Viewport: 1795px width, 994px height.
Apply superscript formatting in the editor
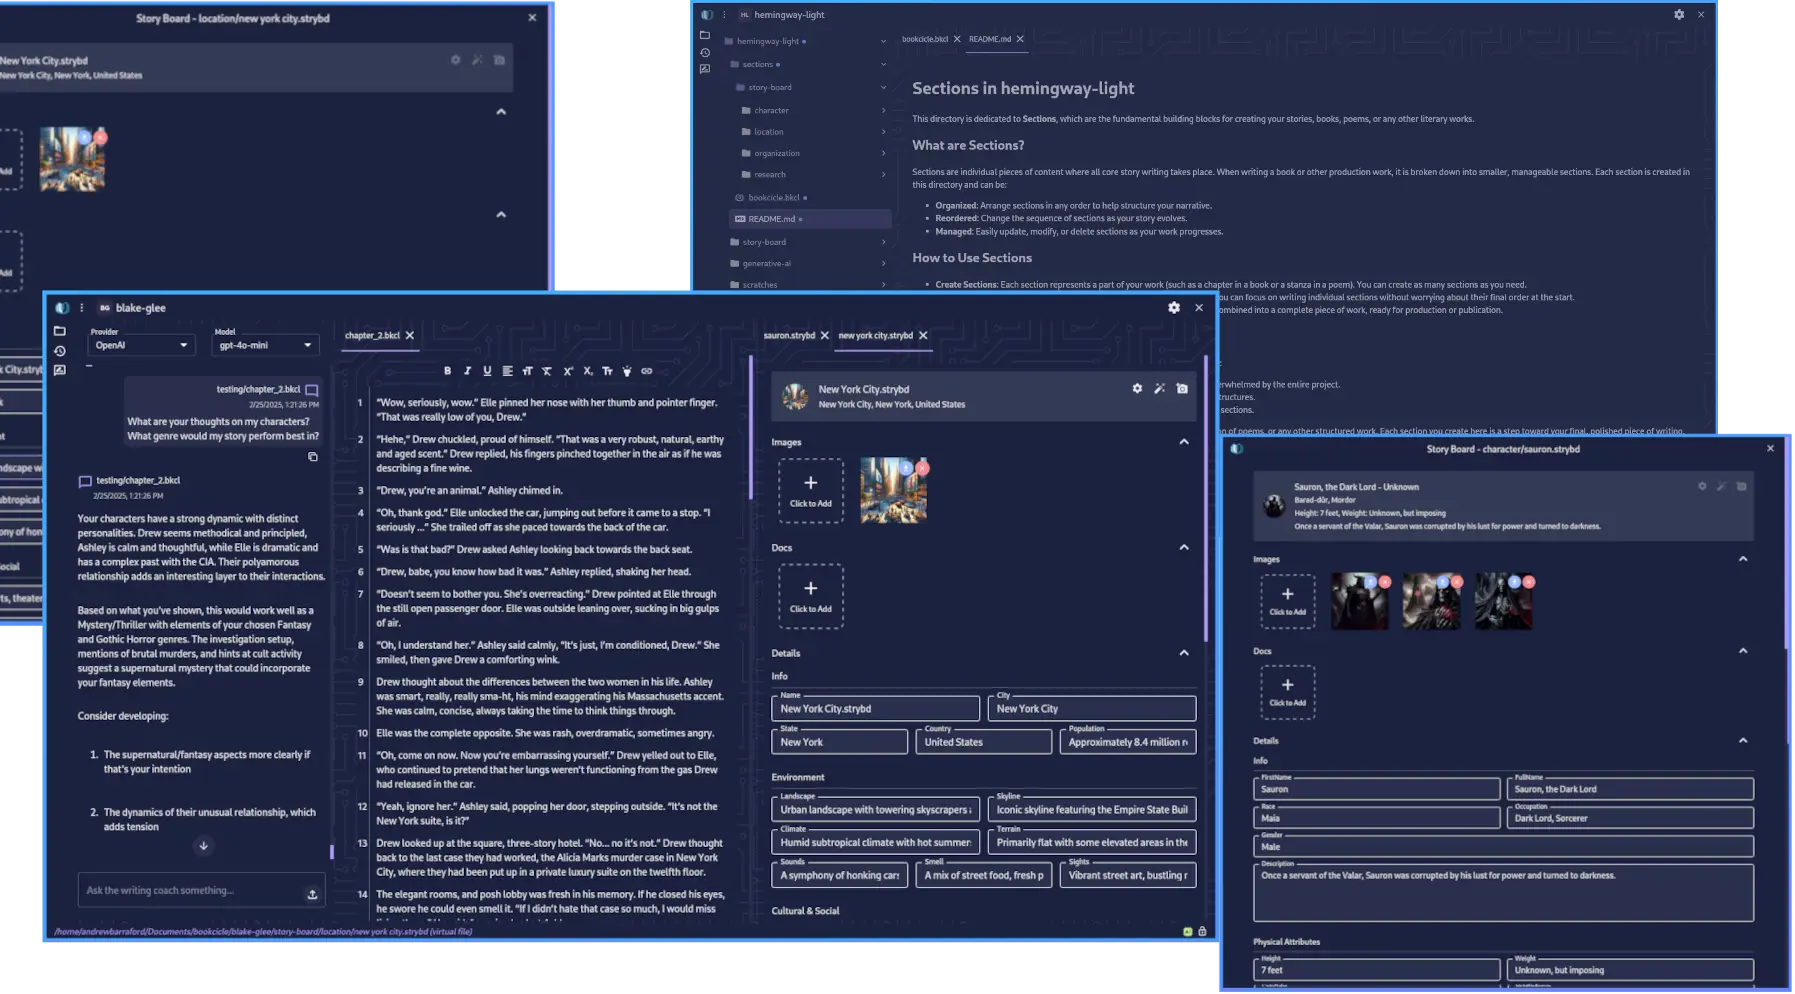tap(568, 371)
